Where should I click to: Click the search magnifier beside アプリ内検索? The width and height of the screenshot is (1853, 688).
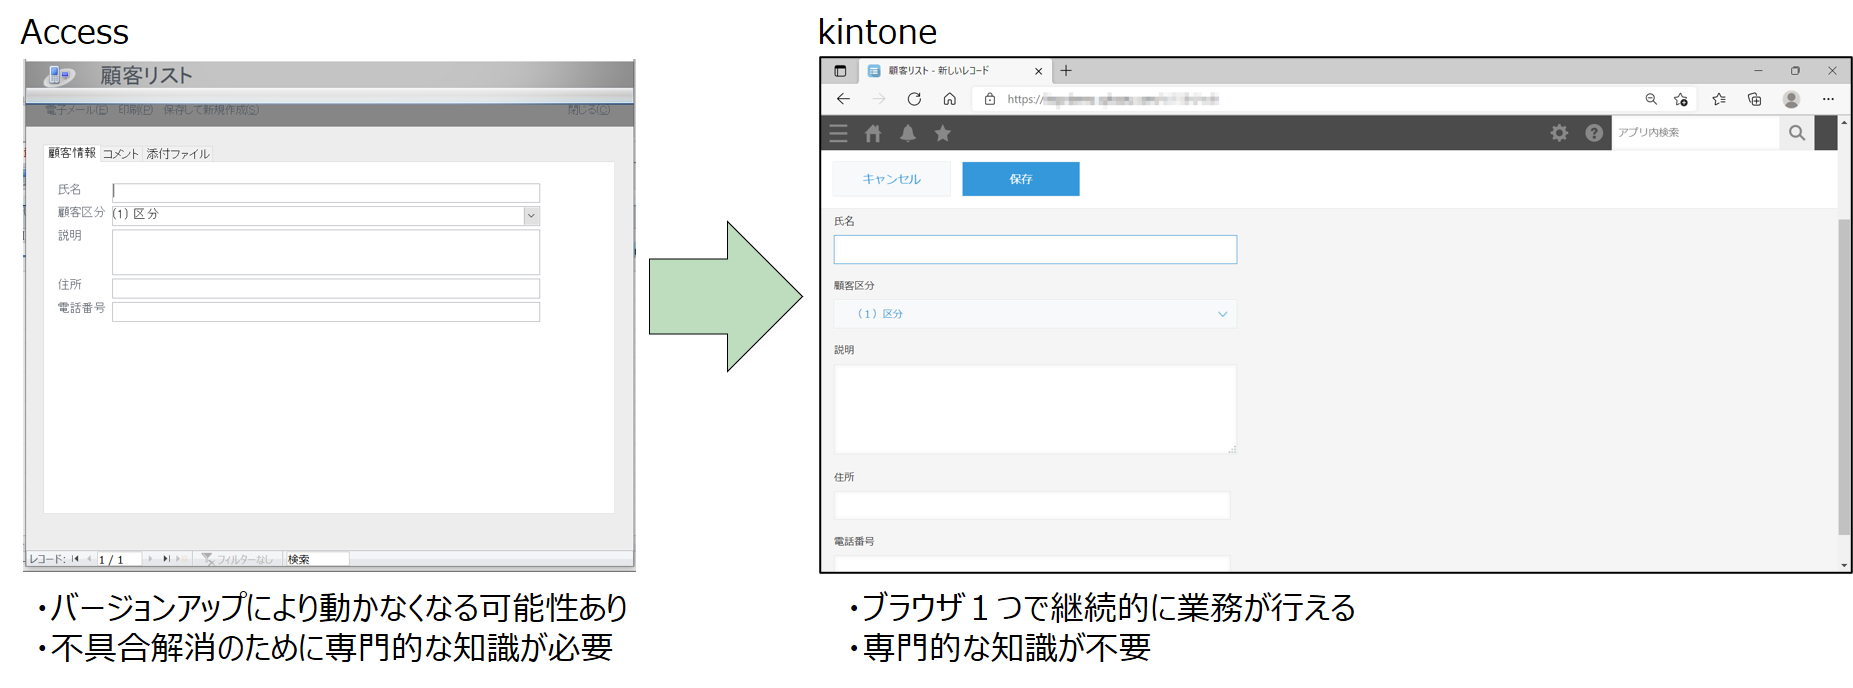(x=1797, y=133)
